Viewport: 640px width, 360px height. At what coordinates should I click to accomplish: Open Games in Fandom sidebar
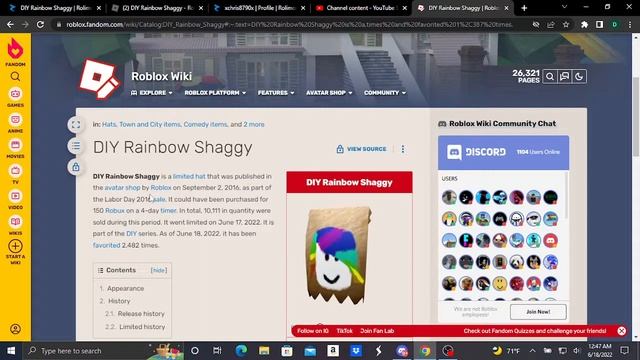click(15, 98)
